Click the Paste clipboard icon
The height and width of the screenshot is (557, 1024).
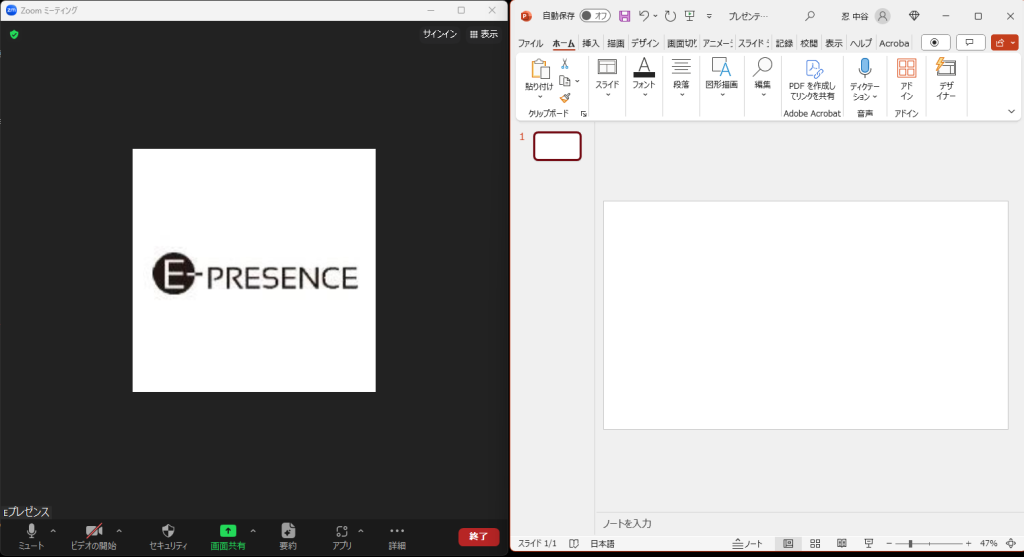539,69
